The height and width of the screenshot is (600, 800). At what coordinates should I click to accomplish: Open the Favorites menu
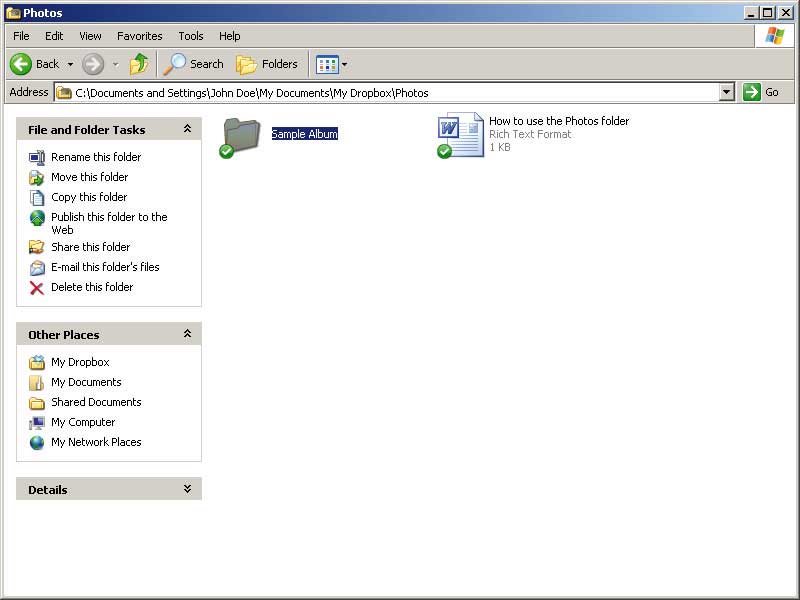pos(139,36)
